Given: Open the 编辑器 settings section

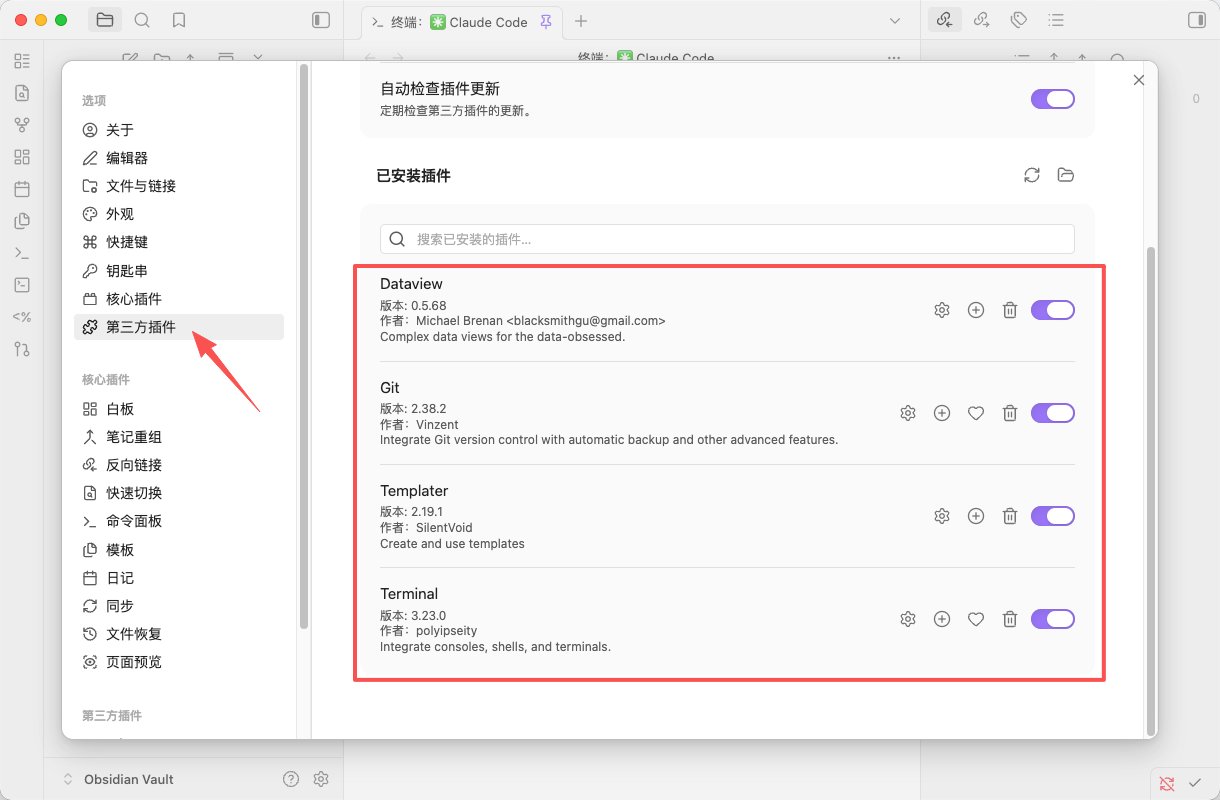Looking at the screenshot, I should [179, 158].
